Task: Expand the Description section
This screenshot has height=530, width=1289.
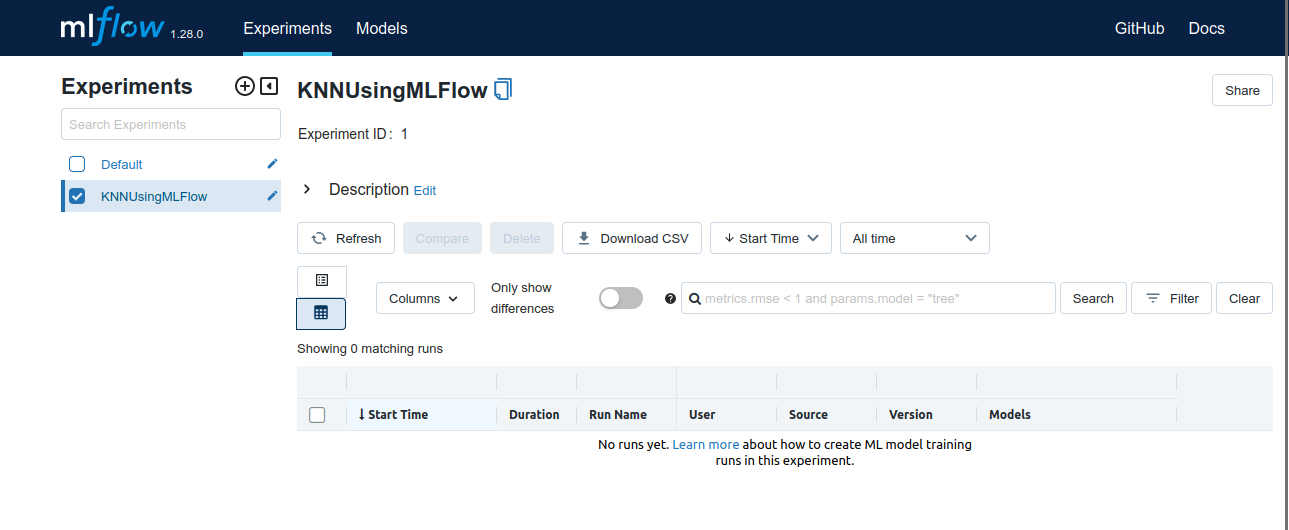Action: pyautogui.click(x=307, y=189)
